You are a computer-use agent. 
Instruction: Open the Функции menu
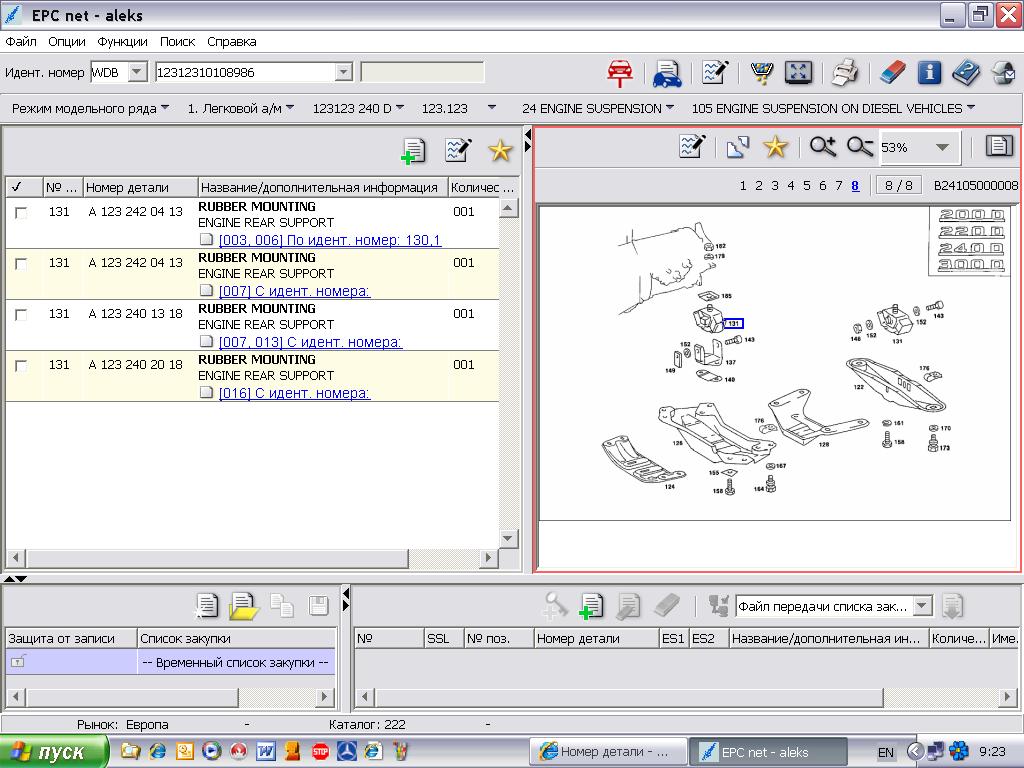pos(122,42)
